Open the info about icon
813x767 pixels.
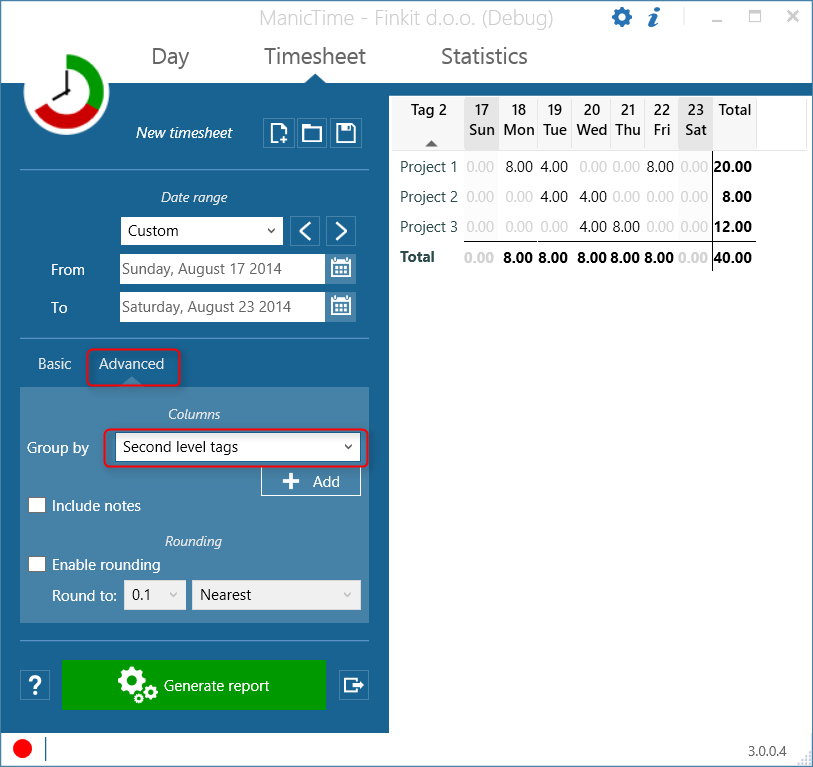654,18
